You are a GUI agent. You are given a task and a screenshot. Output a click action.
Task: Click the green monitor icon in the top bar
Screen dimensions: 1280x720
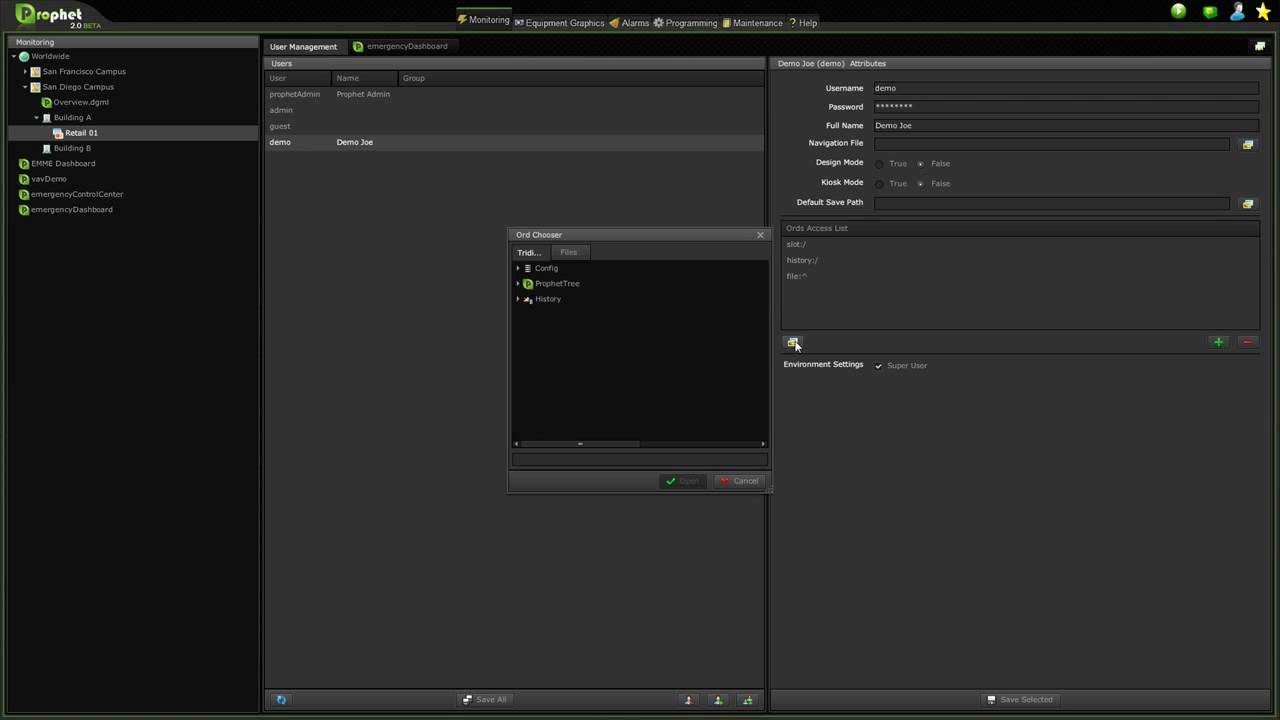[x=1210, y=11]
